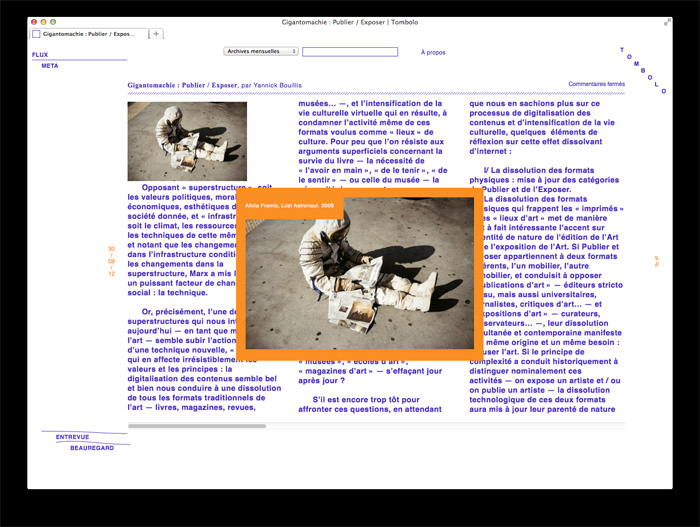This screenshot has height=527, width=700.
Task: Click the window title Gigantomachie : Publier / Exposer | Tombolo
Action: 350,22
